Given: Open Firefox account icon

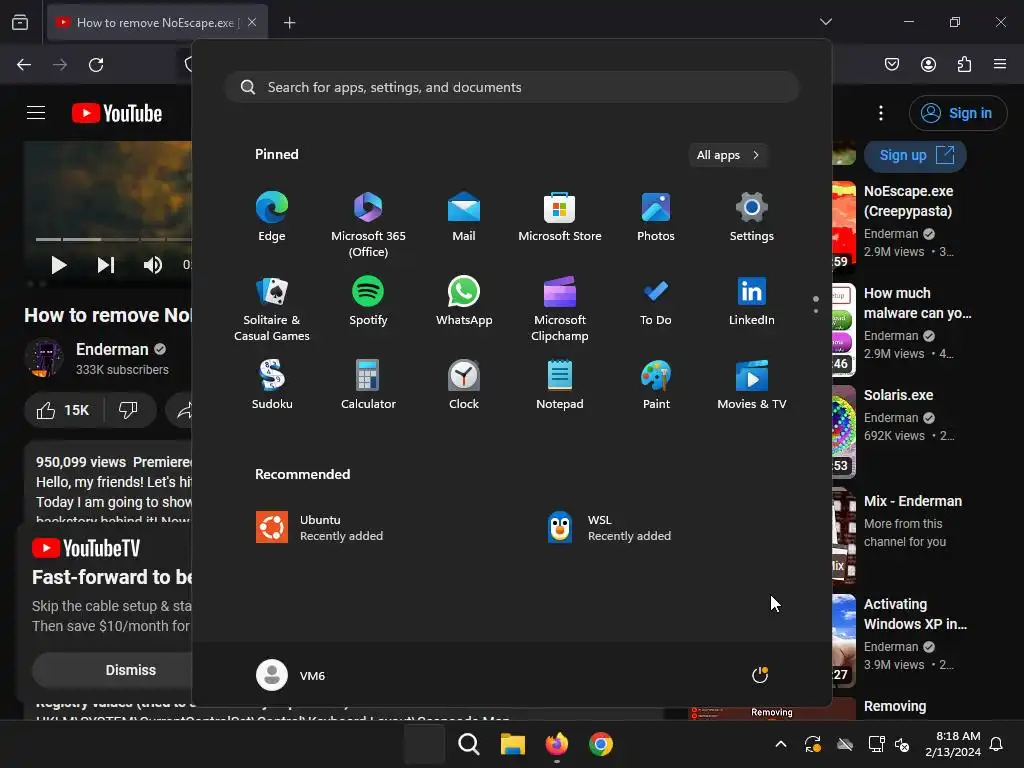Looking at the screenshot, I should [x=928, y=64].
